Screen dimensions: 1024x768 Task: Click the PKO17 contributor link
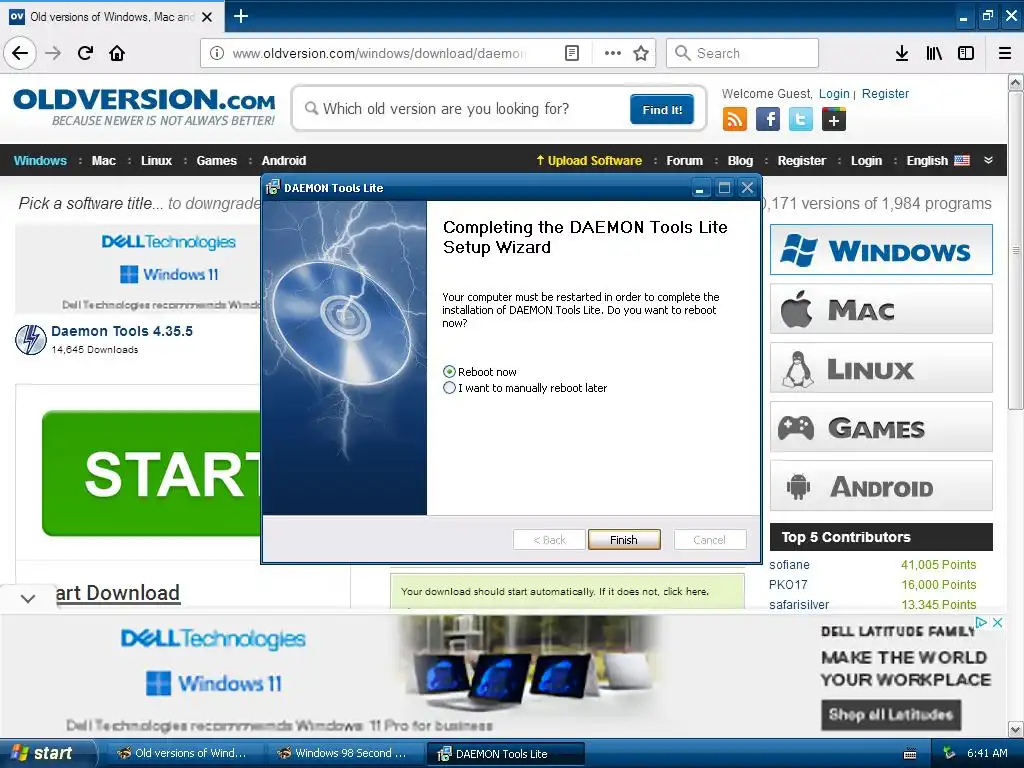788,585
